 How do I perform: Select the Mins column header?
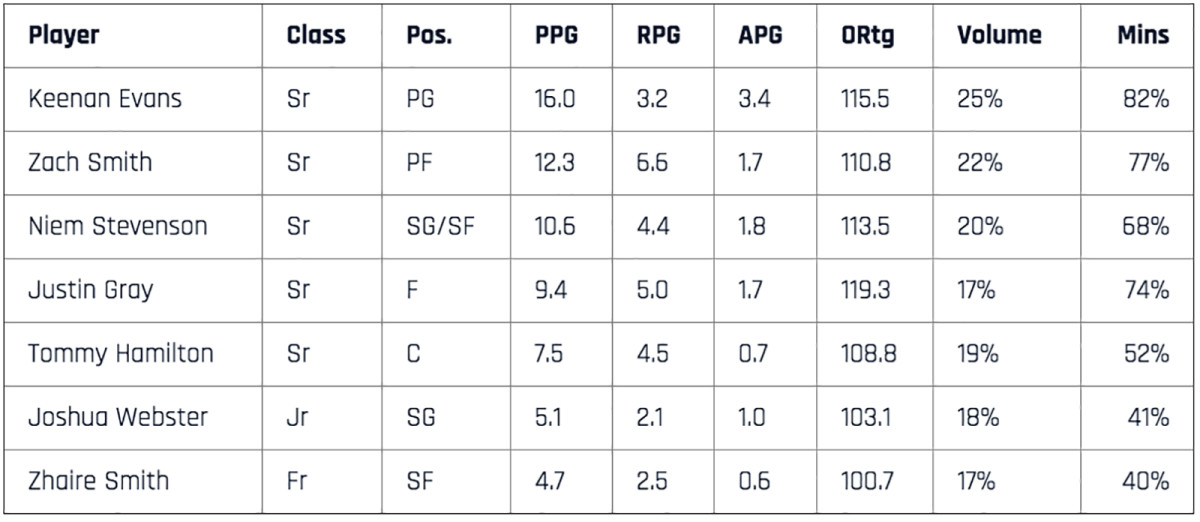[1143, 36]
